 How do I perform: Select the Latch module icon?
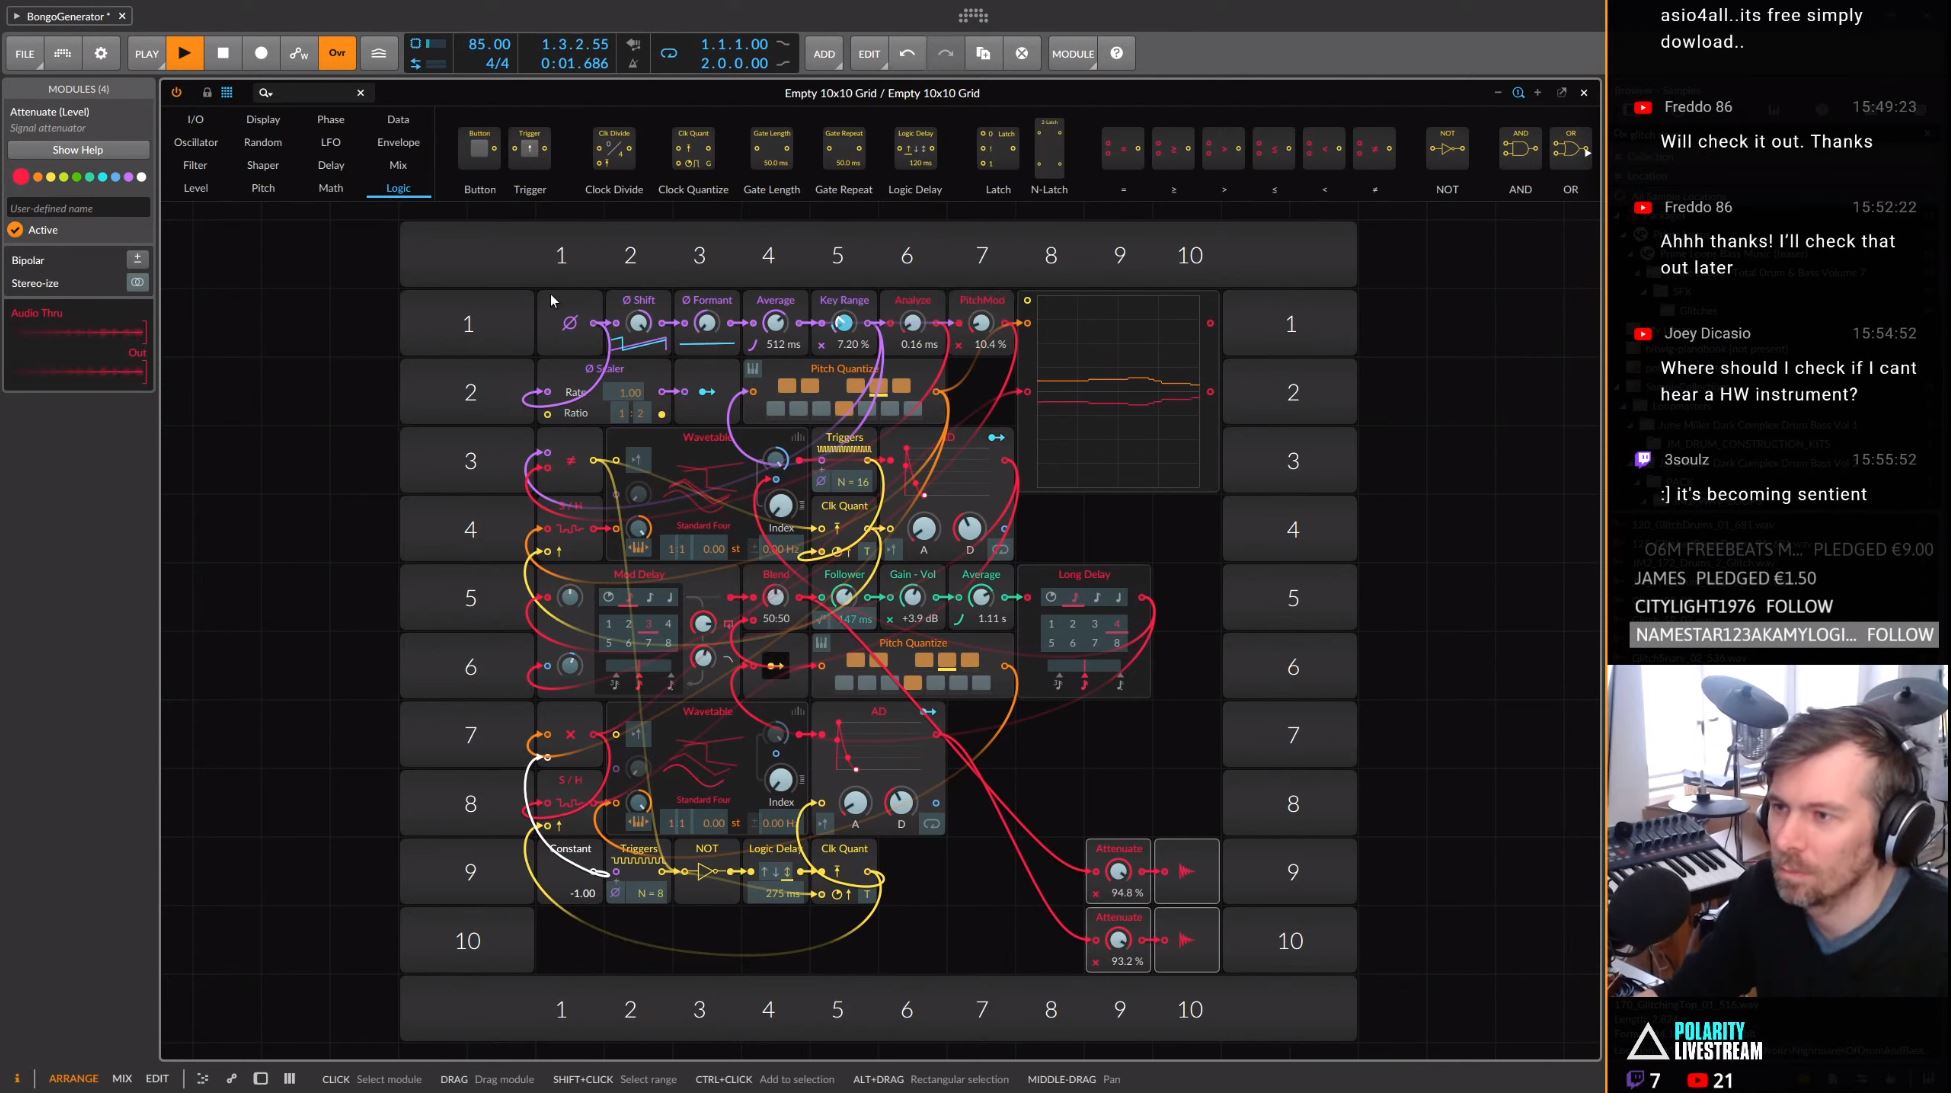997,148
